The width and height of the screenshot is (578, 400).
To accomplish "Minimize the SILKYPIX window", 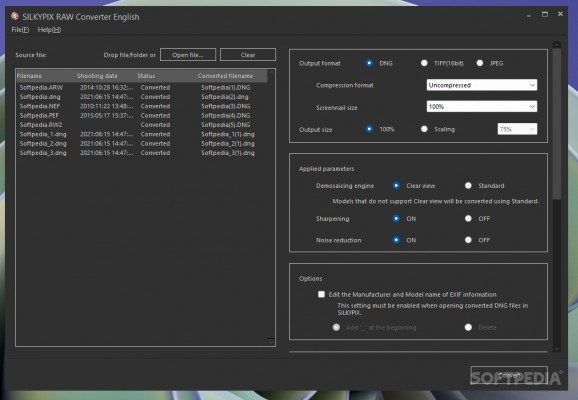I will coord(529,15).
